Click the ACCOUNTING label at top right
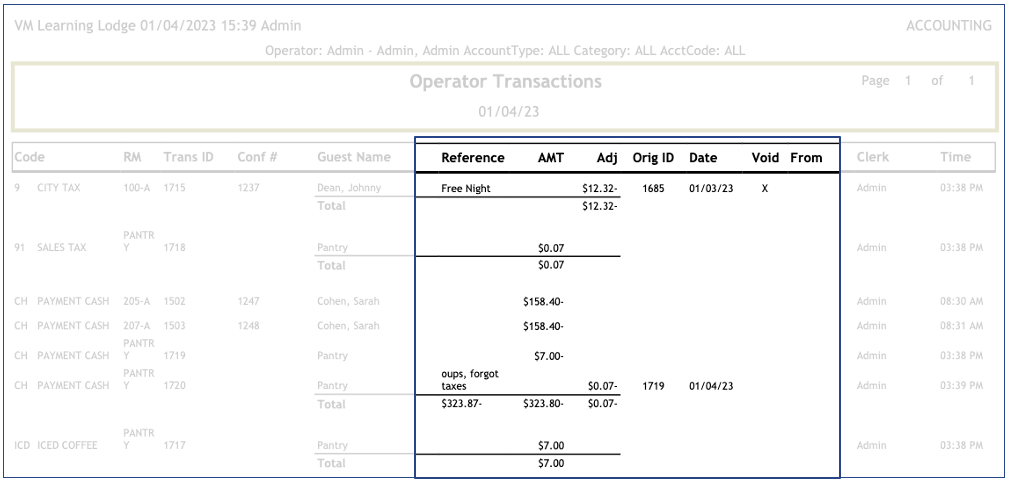 coord(948,25)
